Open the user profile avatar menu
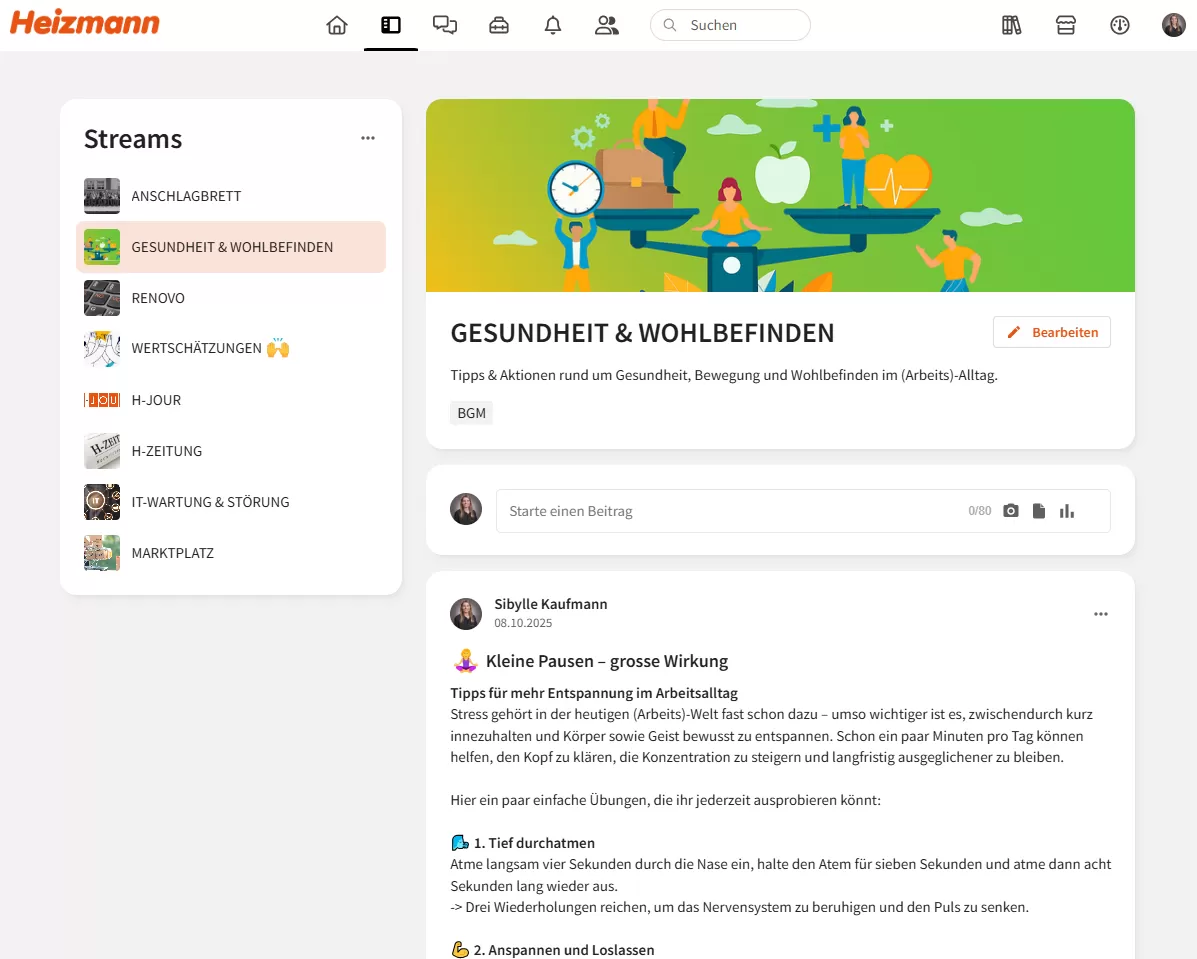This screenshot has height=959, width=1197. pyautogui.click(x=1173, y=25)
